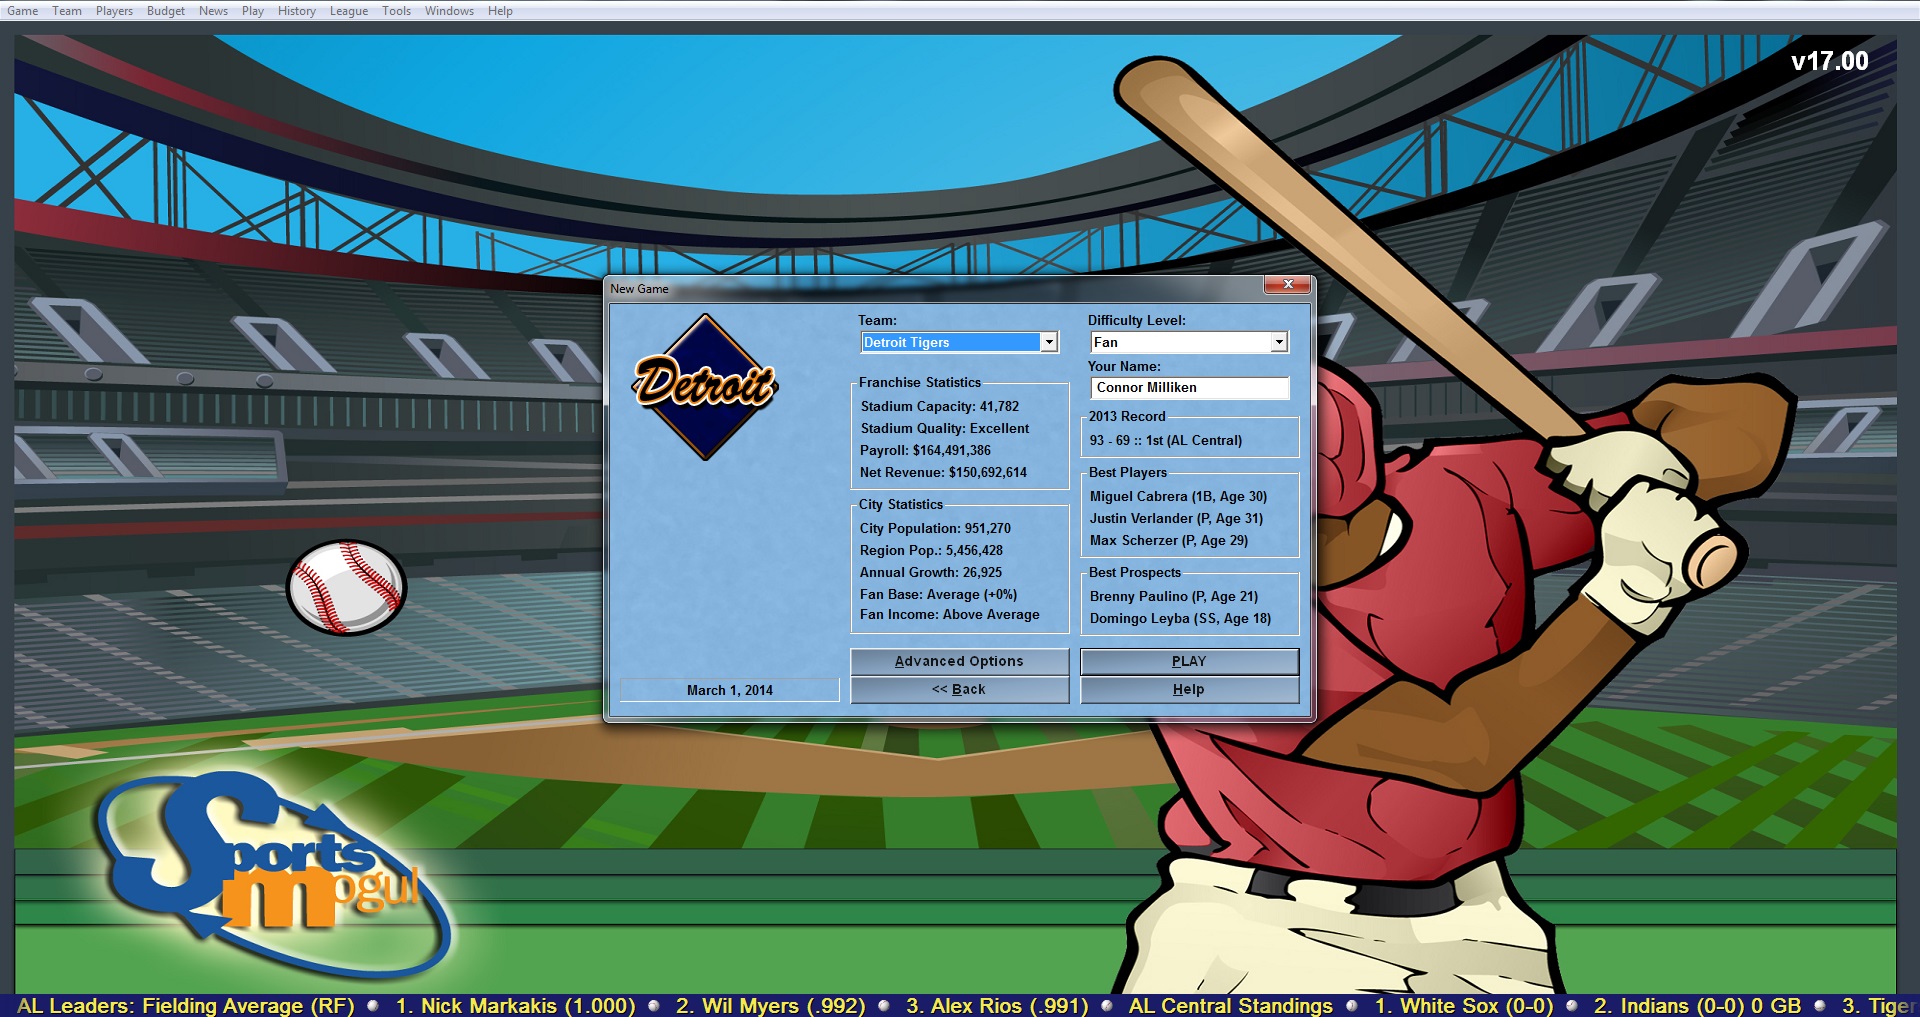Screen dimensions: 1920x1017
Task: Open the League menu
Action: [x=348, y=10]
